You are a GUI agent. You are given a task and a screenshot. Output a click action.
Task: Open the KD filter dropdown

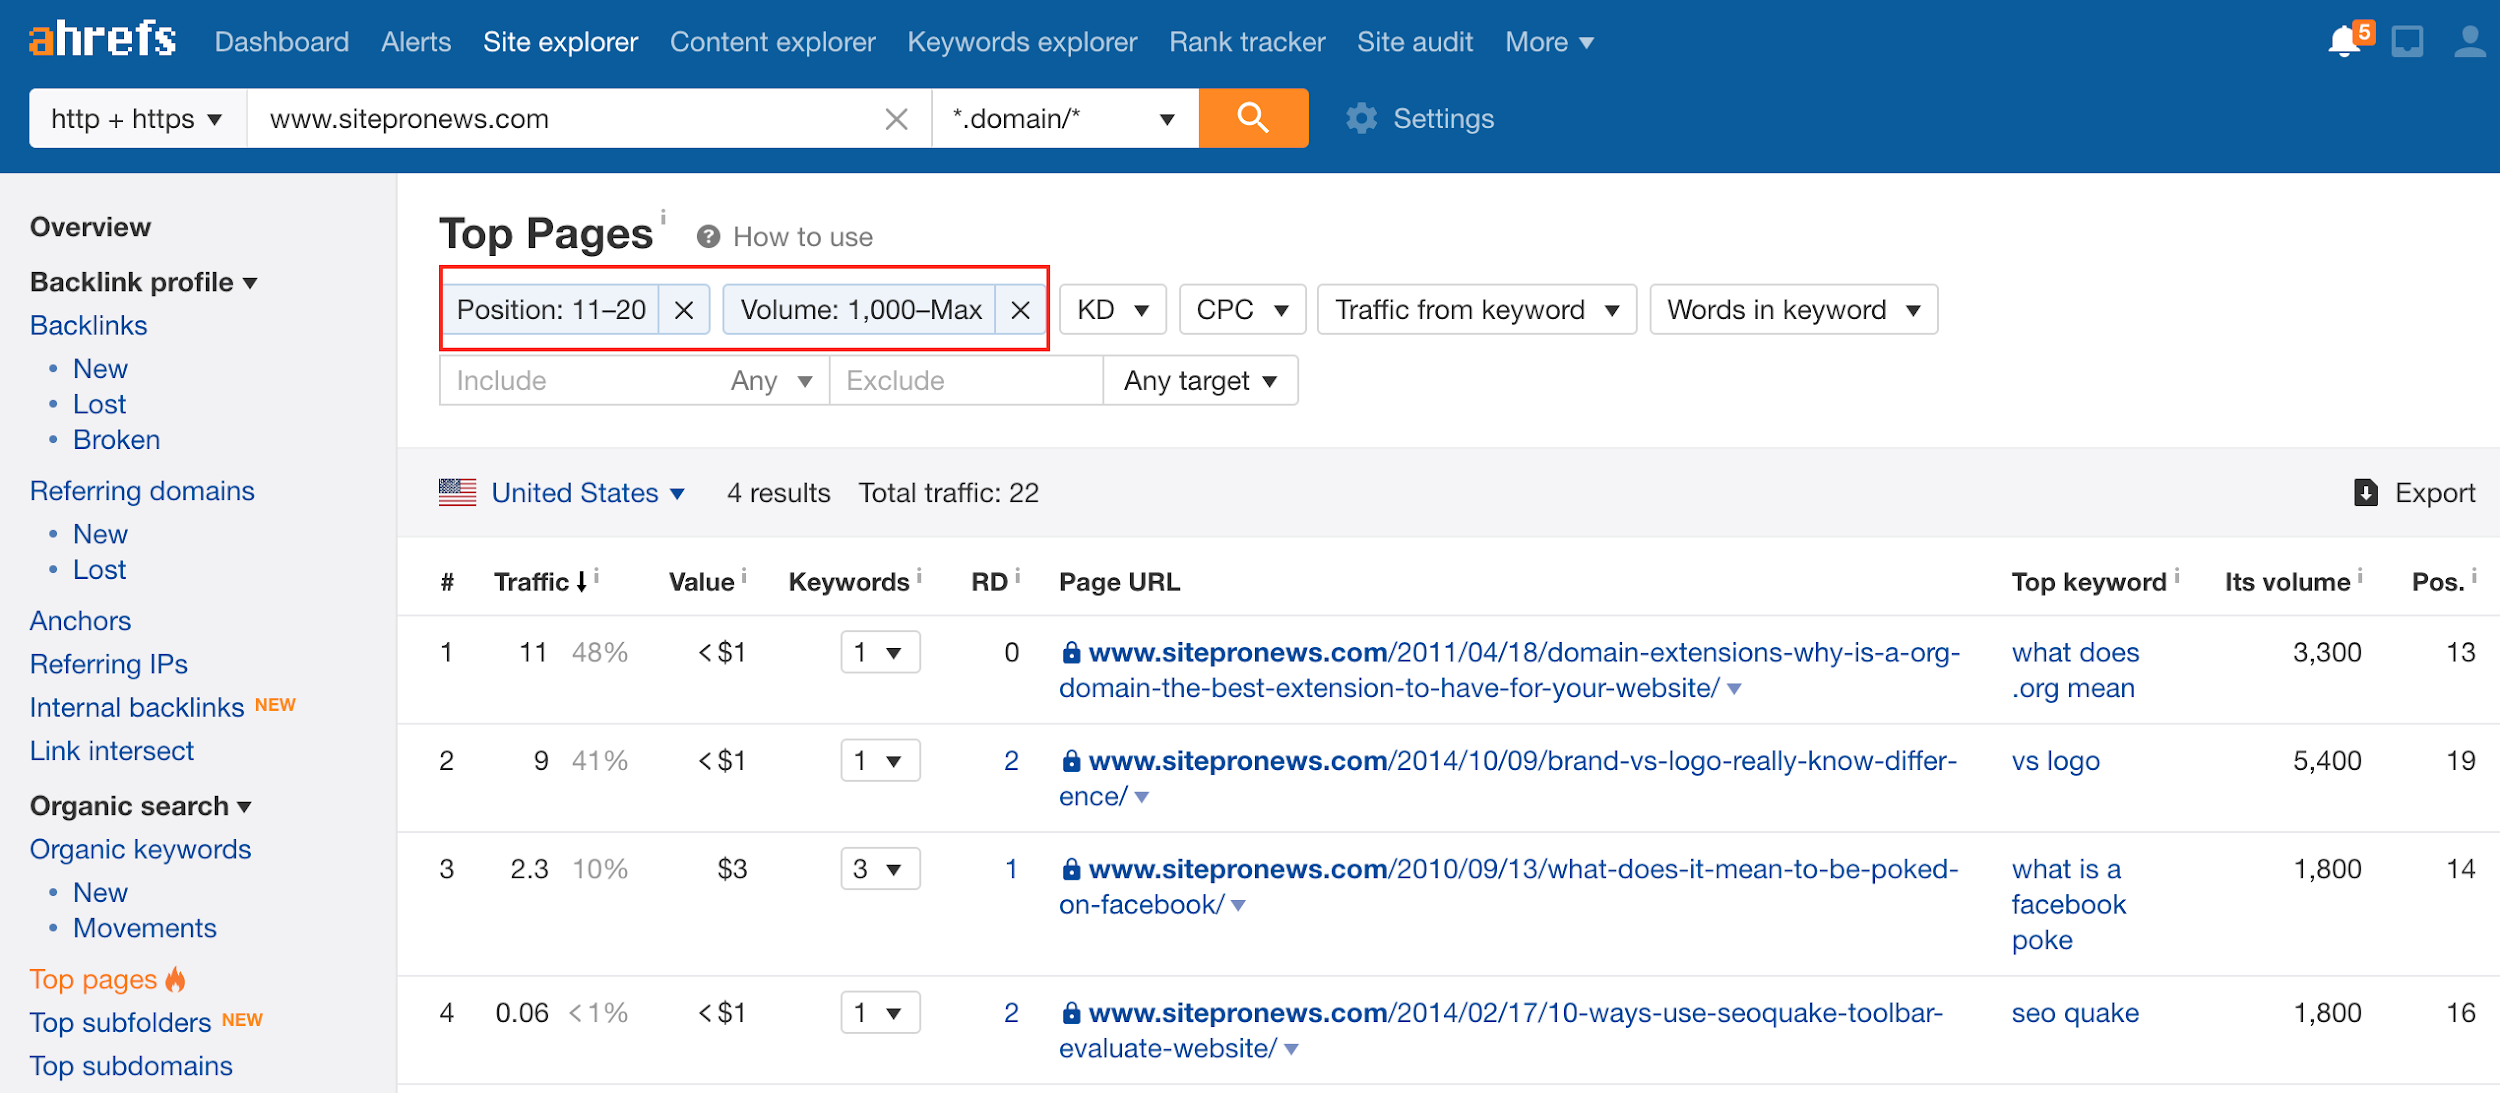coord(1113,310)
